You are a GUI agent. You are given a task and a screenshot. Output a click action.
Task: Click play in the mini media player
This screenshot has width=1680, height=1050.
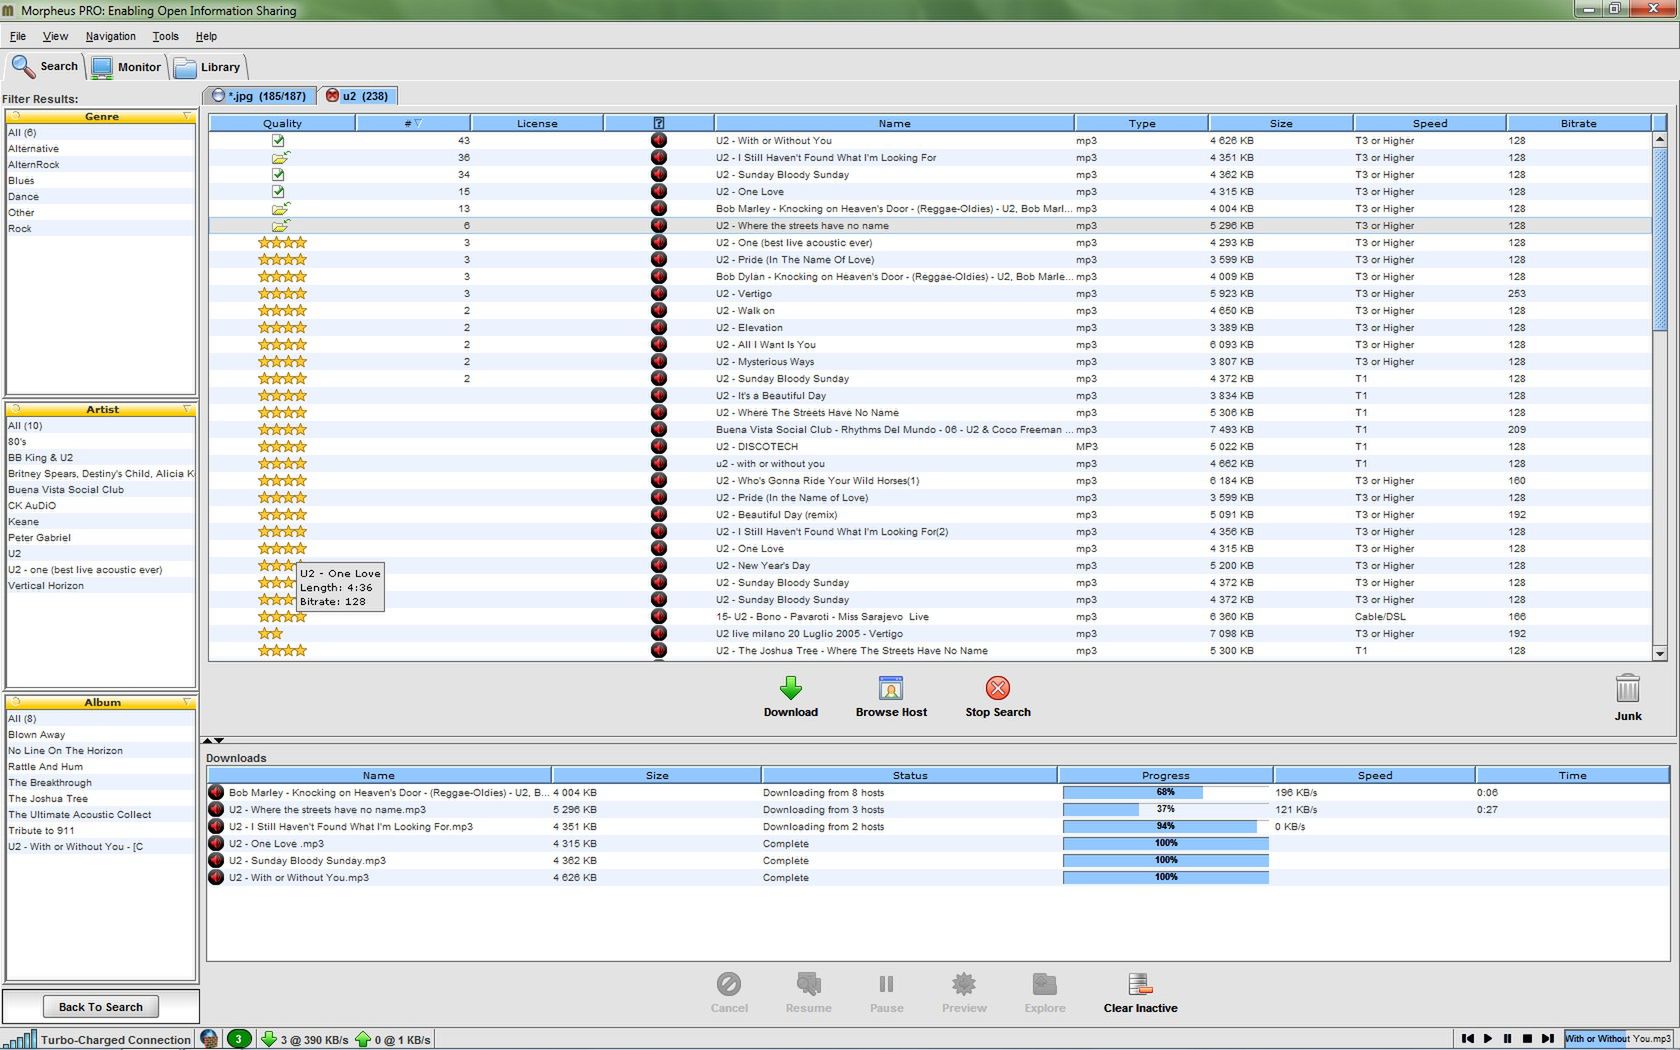[1487, 1039]
